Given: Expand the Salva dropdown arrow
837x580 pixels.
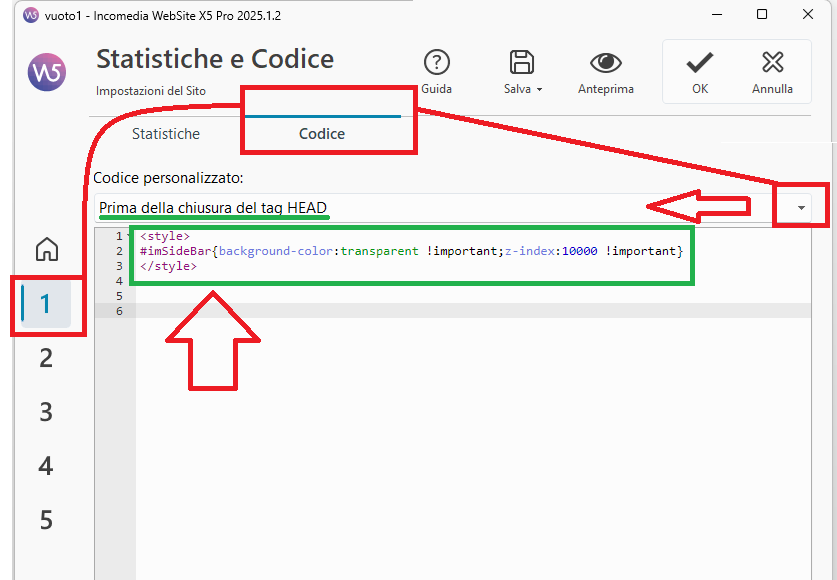Looking at the screenshot, I should [540, 90].
